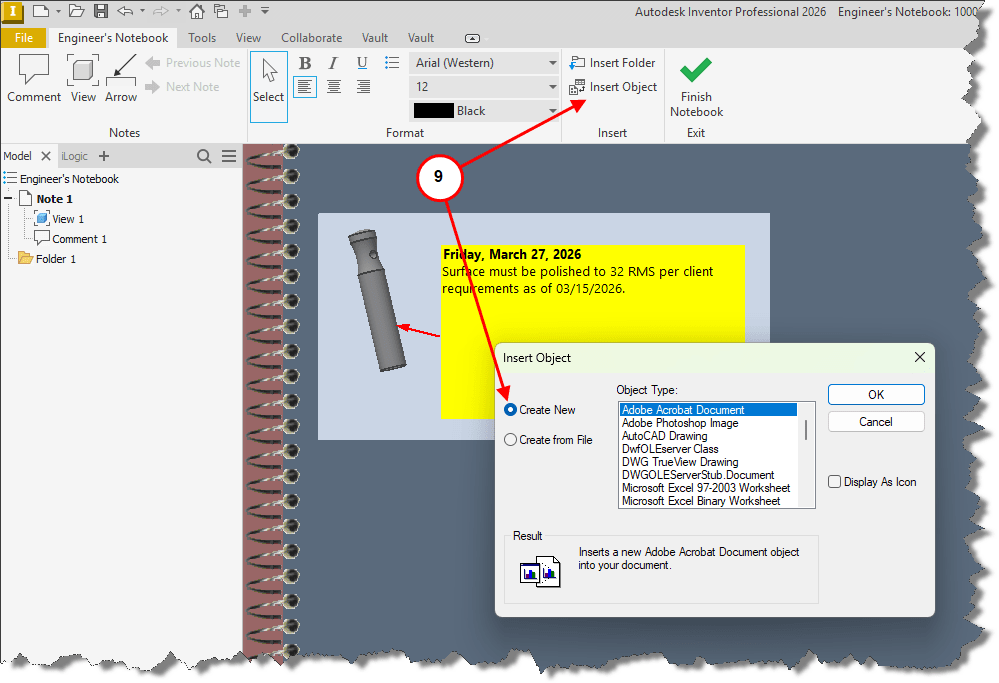
Task: Align text right
Action: [x=363, y=87]
